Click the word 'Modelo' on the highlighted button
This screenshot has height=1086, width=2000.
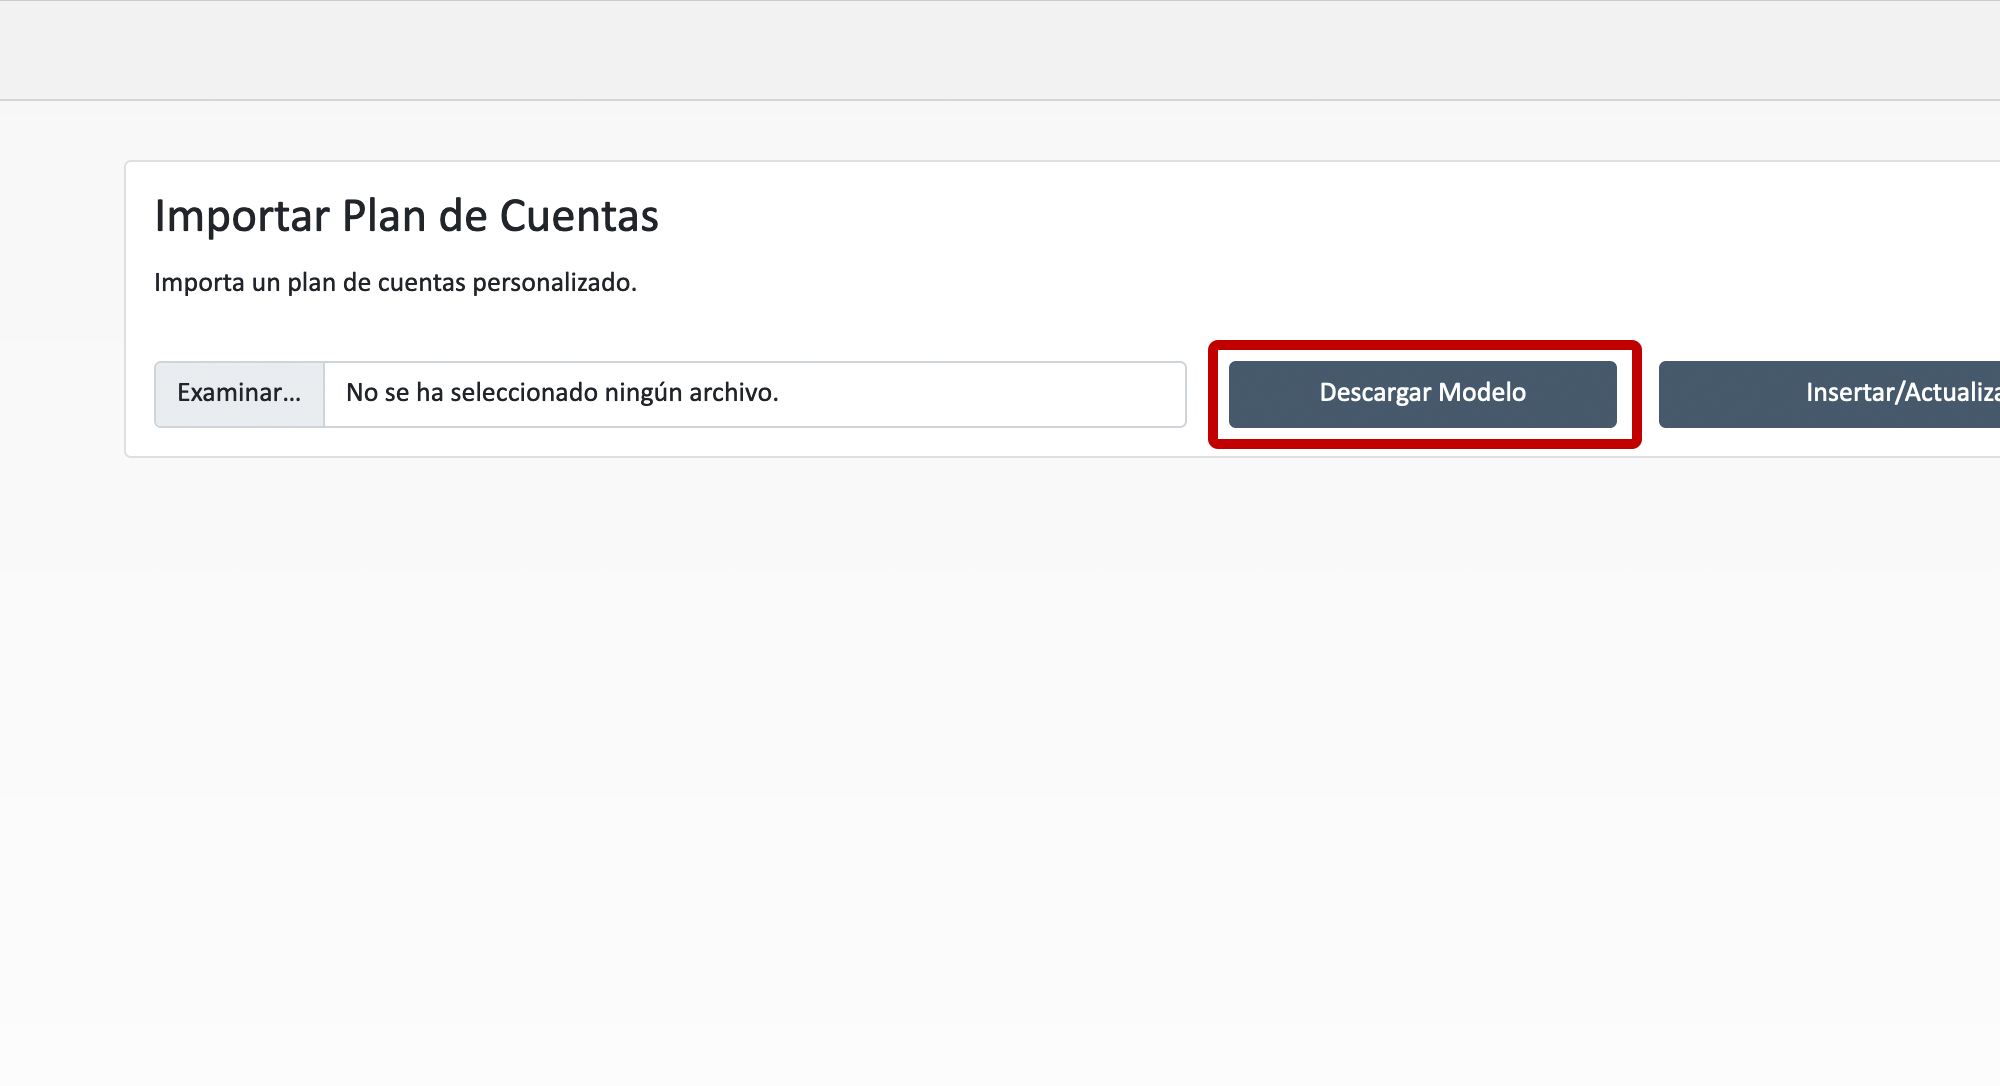[1482, 393]
